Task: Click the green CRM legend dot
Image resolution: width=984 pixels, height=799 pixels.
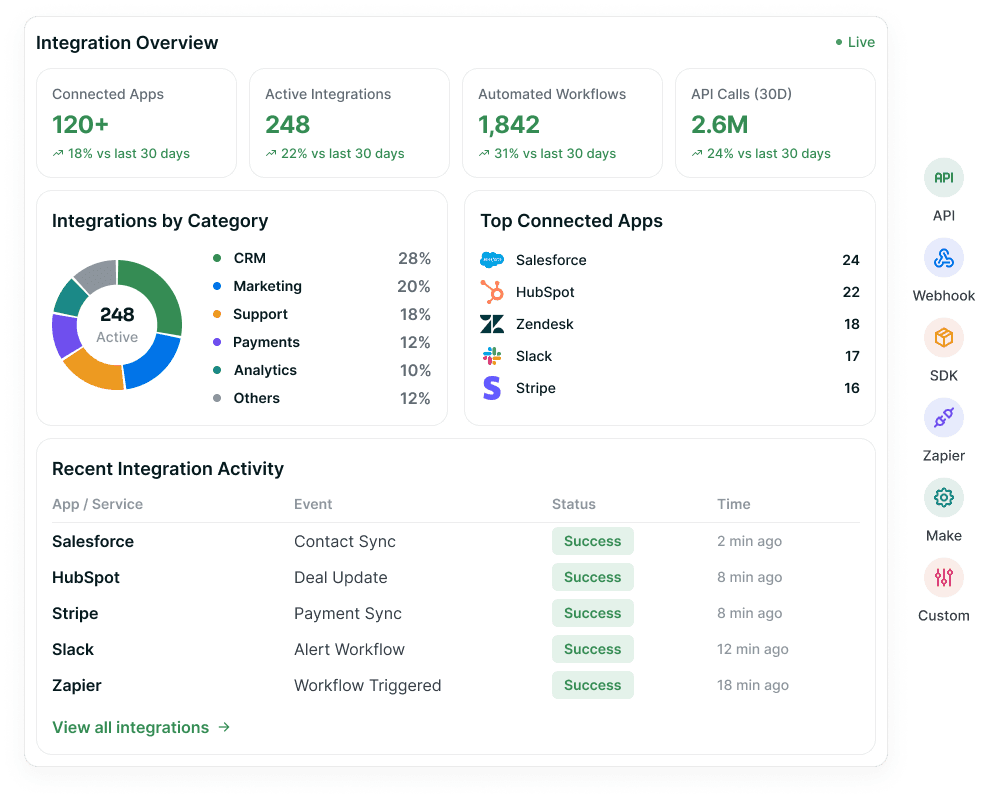Action: click(x=217, y=258)
